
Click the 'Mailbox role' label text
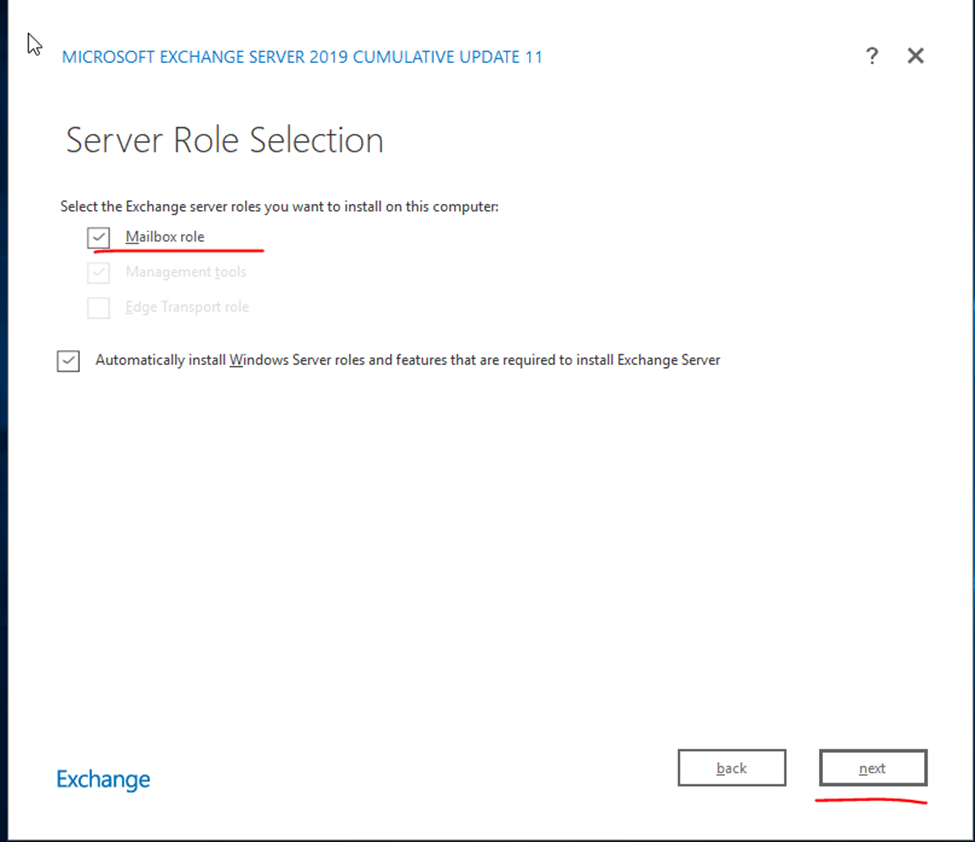tap(165, 237)
